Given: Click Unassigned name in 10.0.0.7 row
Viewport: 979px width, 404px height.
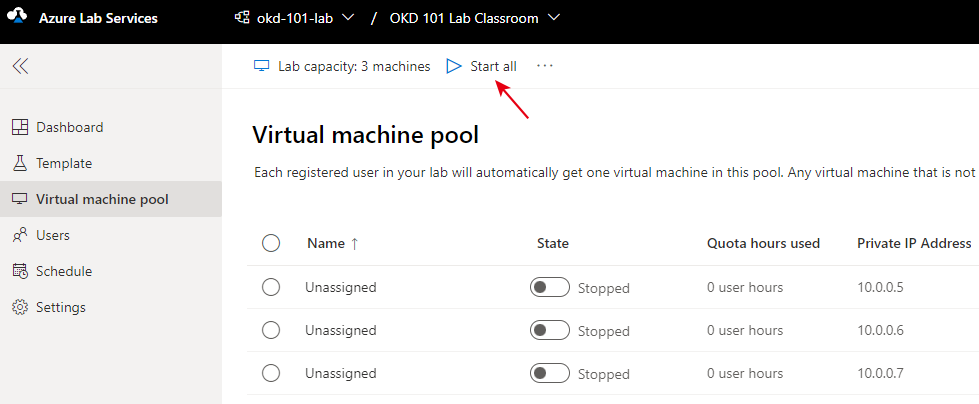Looking at the screenshot, I should (x=340, y=373).
